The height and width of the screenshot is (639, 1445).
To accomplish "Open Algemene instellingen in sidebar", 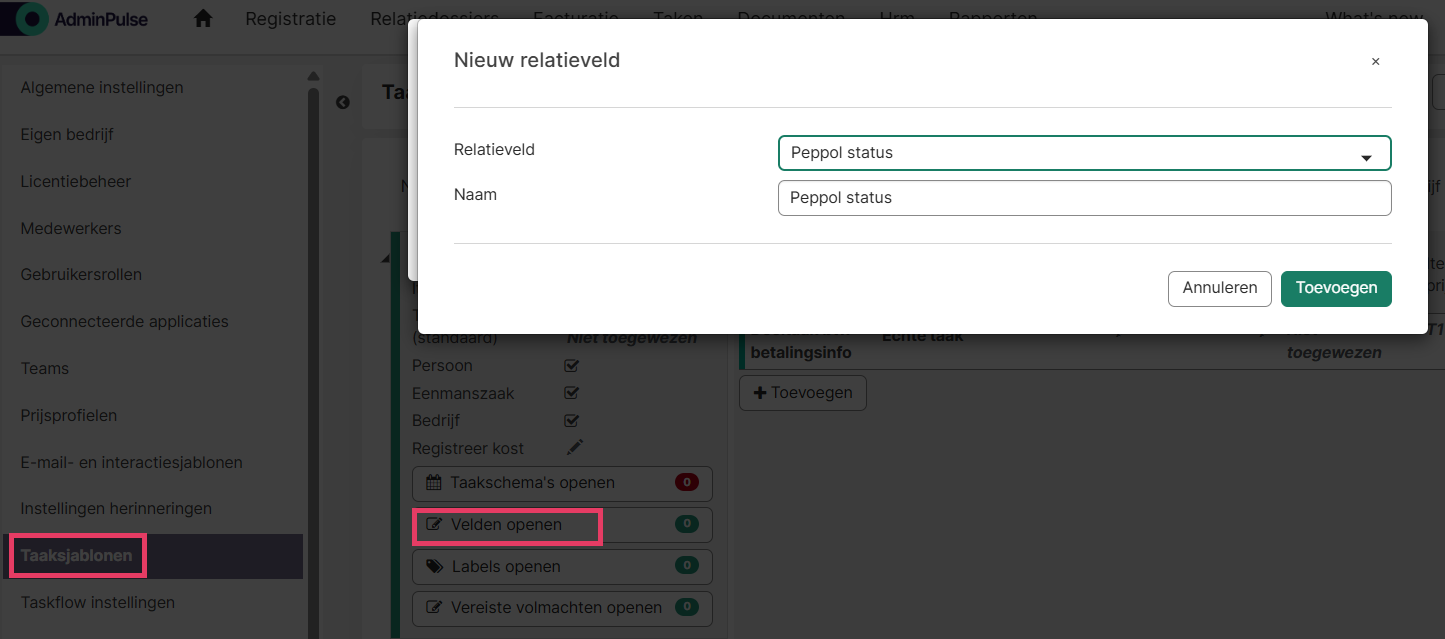I will coord(102,88).
